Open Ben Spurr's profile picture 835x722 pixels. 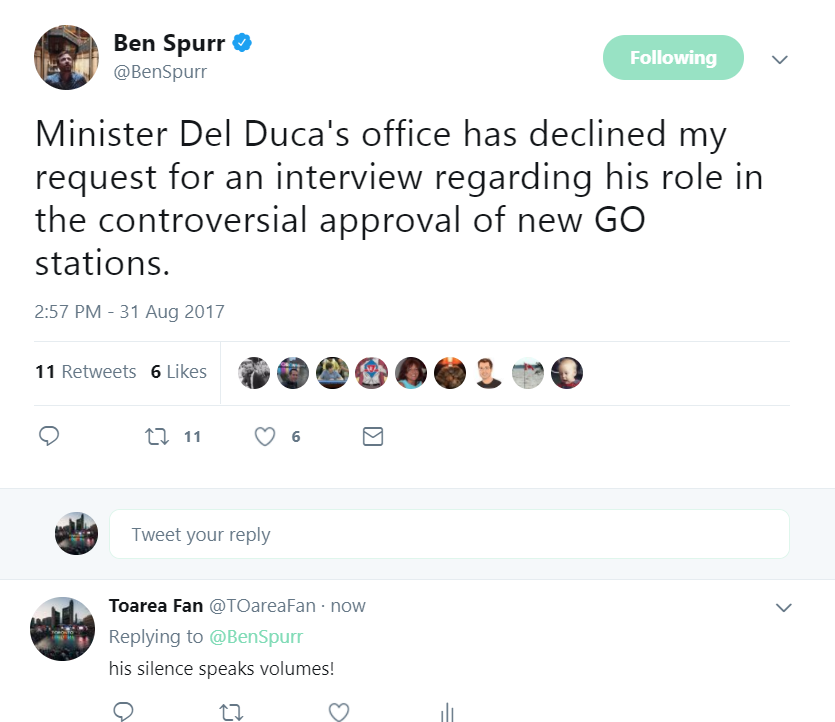pyautogui.click(x=66, y=56)
